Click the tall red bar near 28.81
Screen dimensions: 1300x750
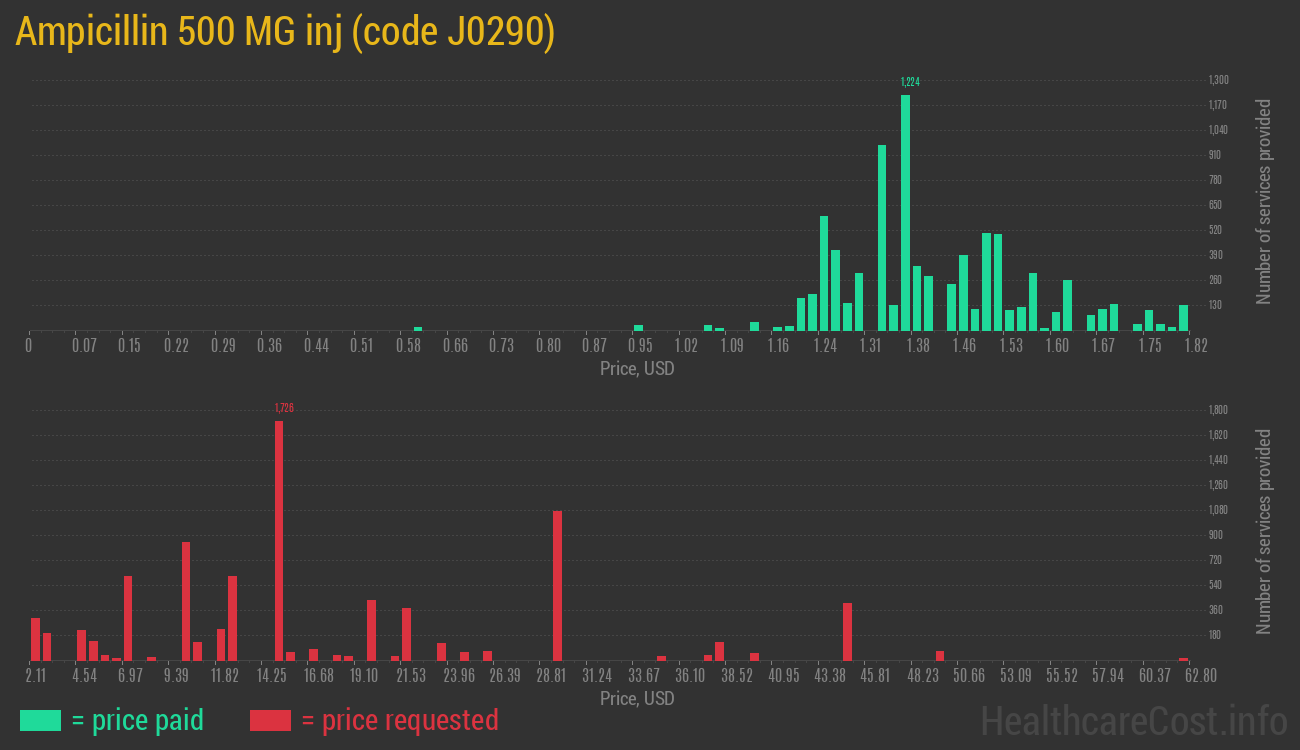557,585
